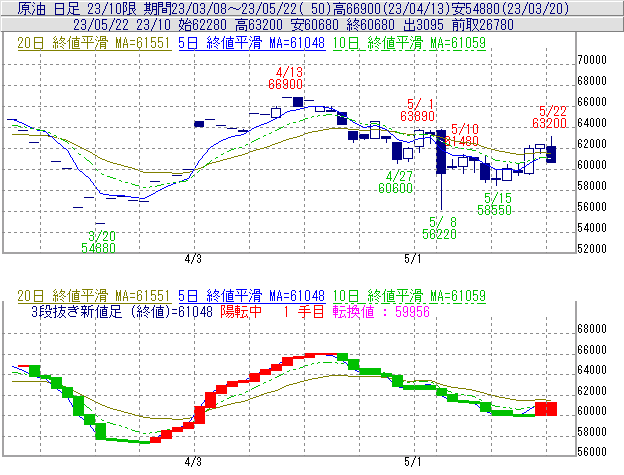Select the 5/15 58550 low label

click(494, 204)
